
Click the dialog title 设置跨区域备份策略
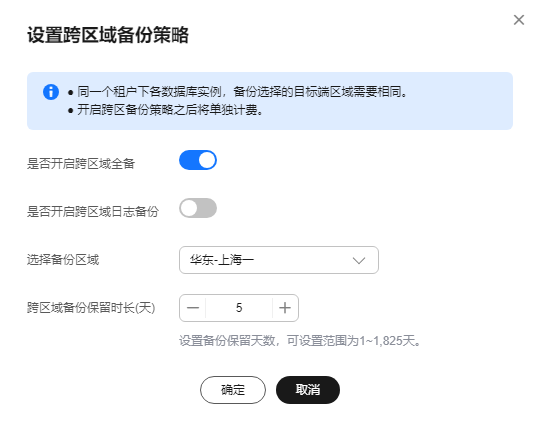pos(108,35)
